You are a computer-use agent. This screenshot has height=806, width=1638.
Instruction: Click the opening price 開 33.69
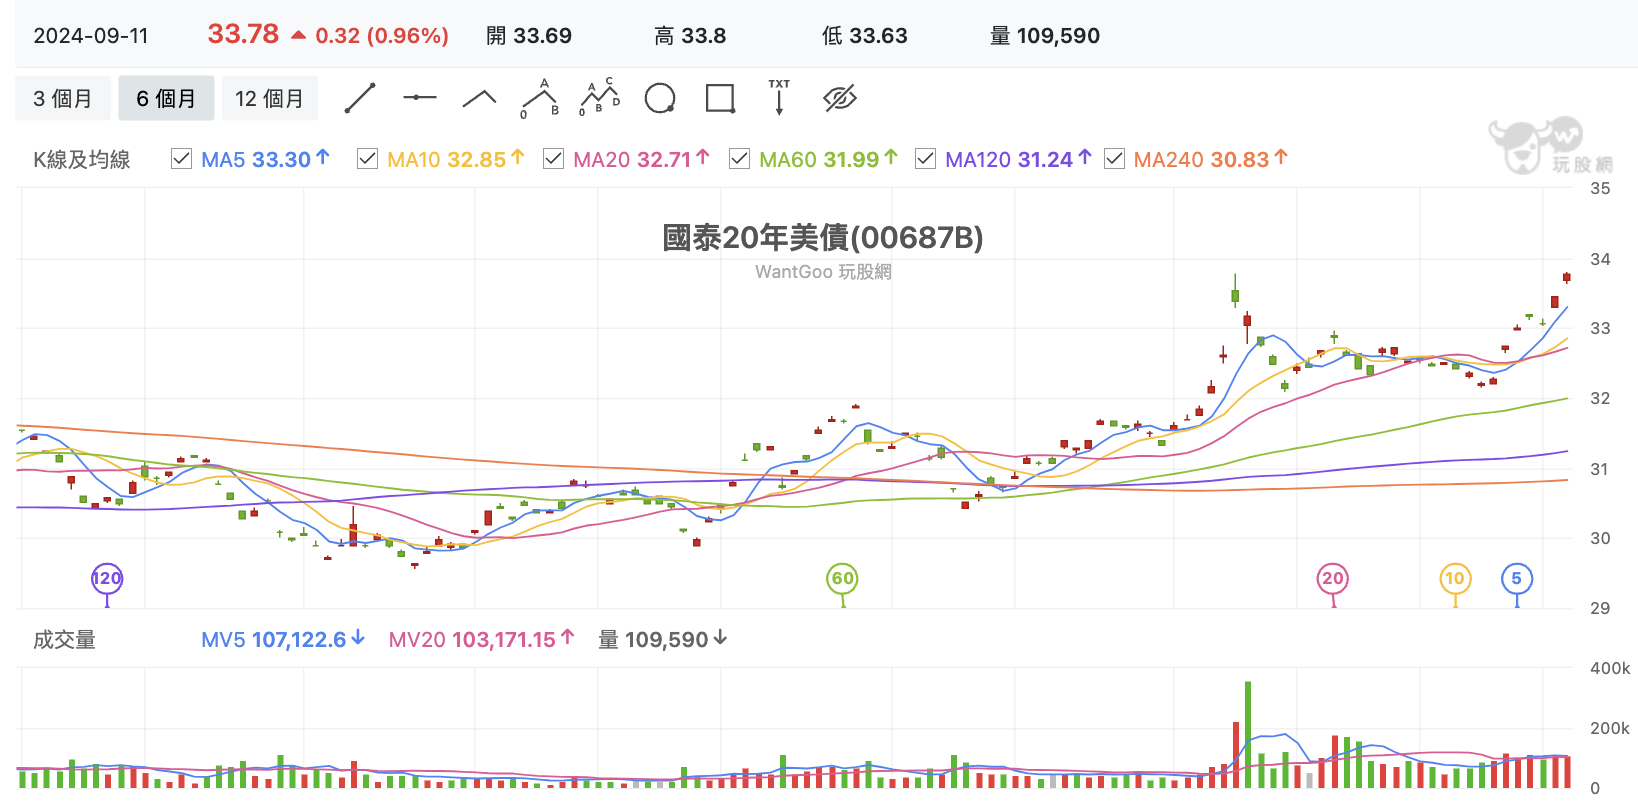529,36
